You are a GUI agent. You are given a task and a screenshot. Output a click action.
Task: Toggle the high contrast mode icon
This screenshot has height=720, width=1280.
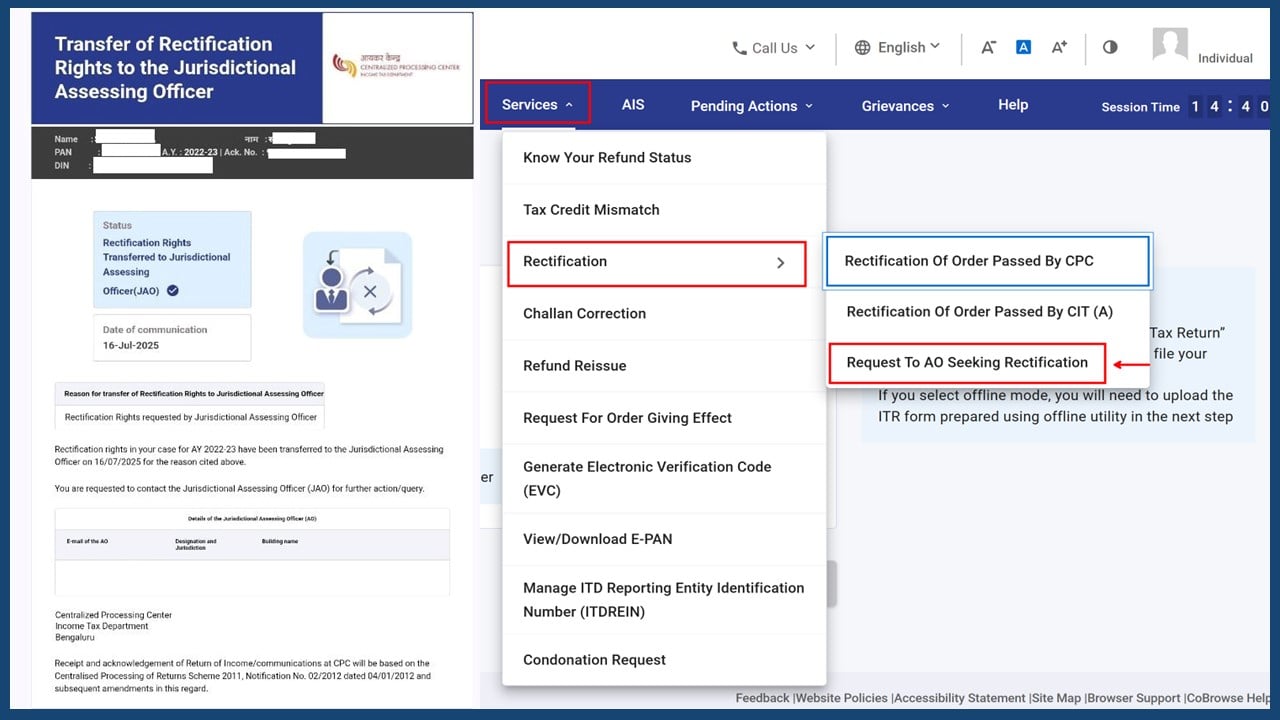(x=1110, y=47)
